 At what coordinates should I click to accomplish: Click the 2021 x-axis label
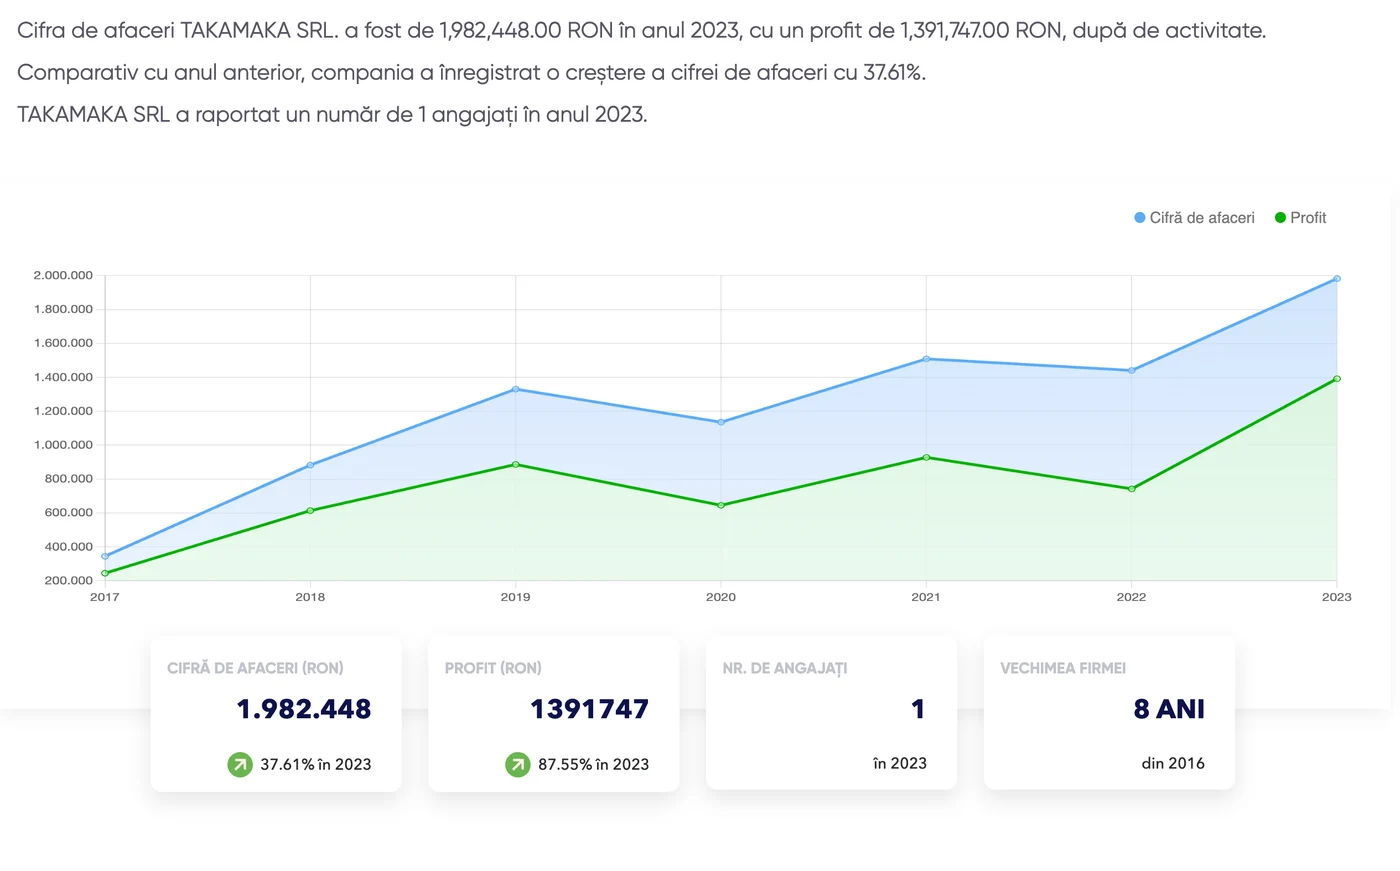[x=926, y=597]
